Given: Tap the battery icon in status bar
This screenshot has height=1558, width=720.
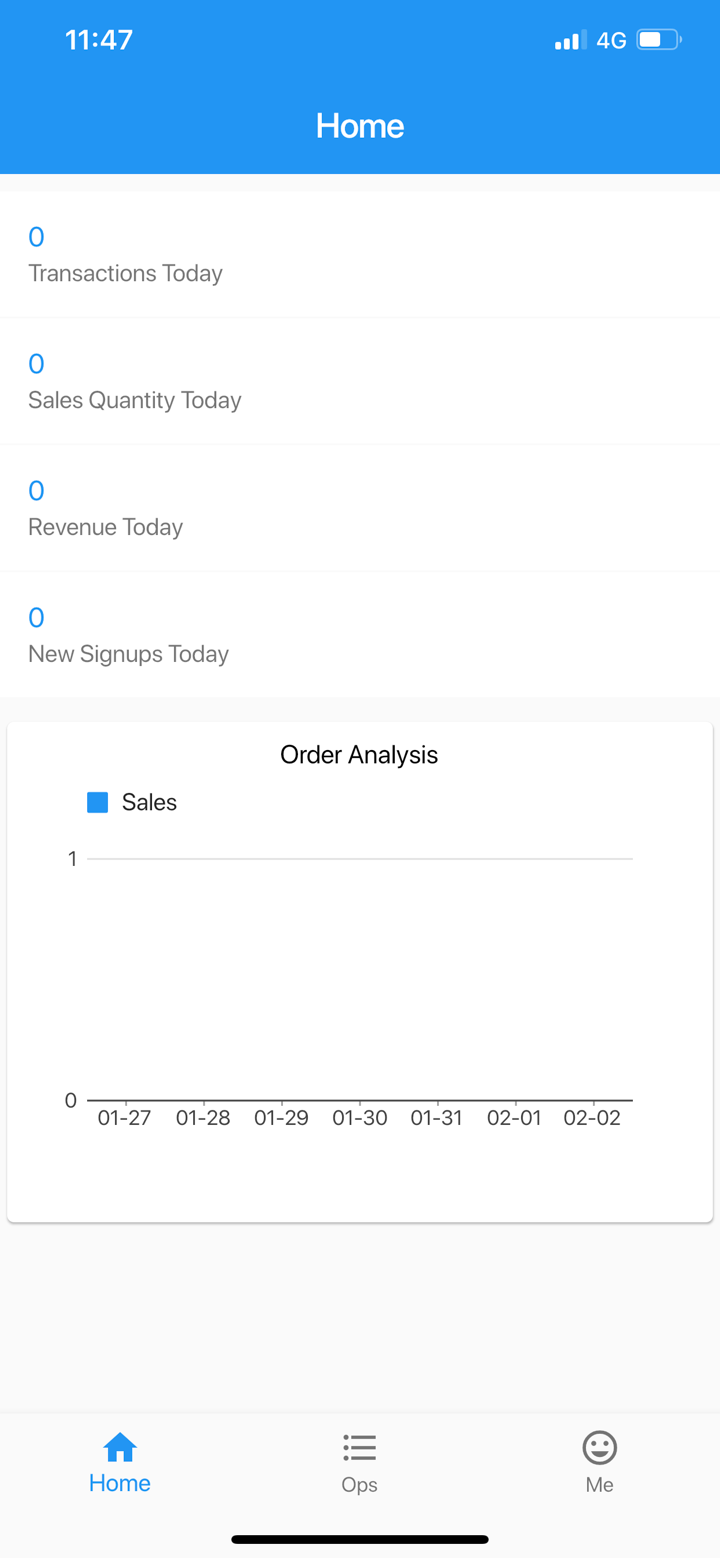Looking at the screenshot, I should (658, 40).
